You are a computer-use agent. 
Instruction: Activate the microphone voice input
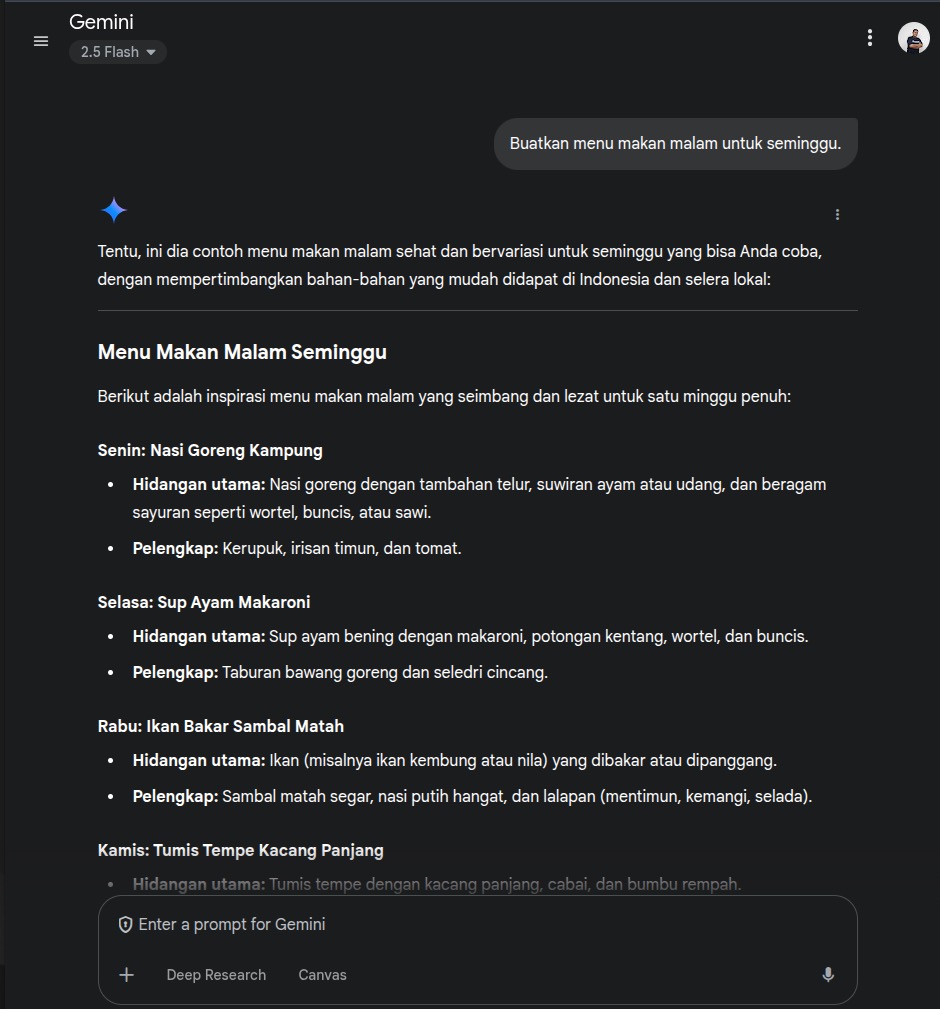[x=827, y=975]
